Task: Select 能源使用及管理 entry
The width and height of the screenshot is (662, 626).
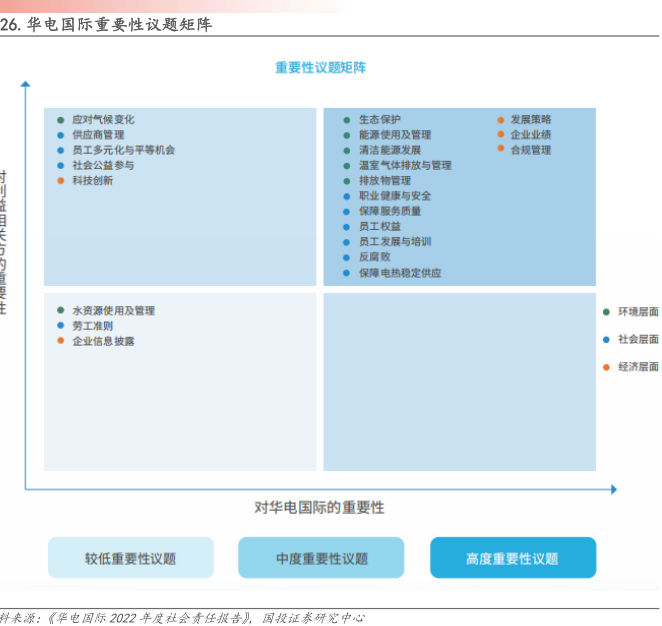Action: click(x=395, y=135)
